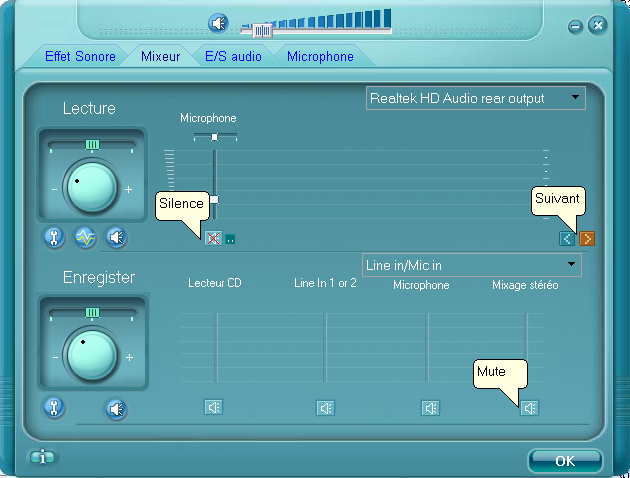This screenshot has width=630, height=478.
Task: Click the Suivant orange arrow
Action: point(587,238)
